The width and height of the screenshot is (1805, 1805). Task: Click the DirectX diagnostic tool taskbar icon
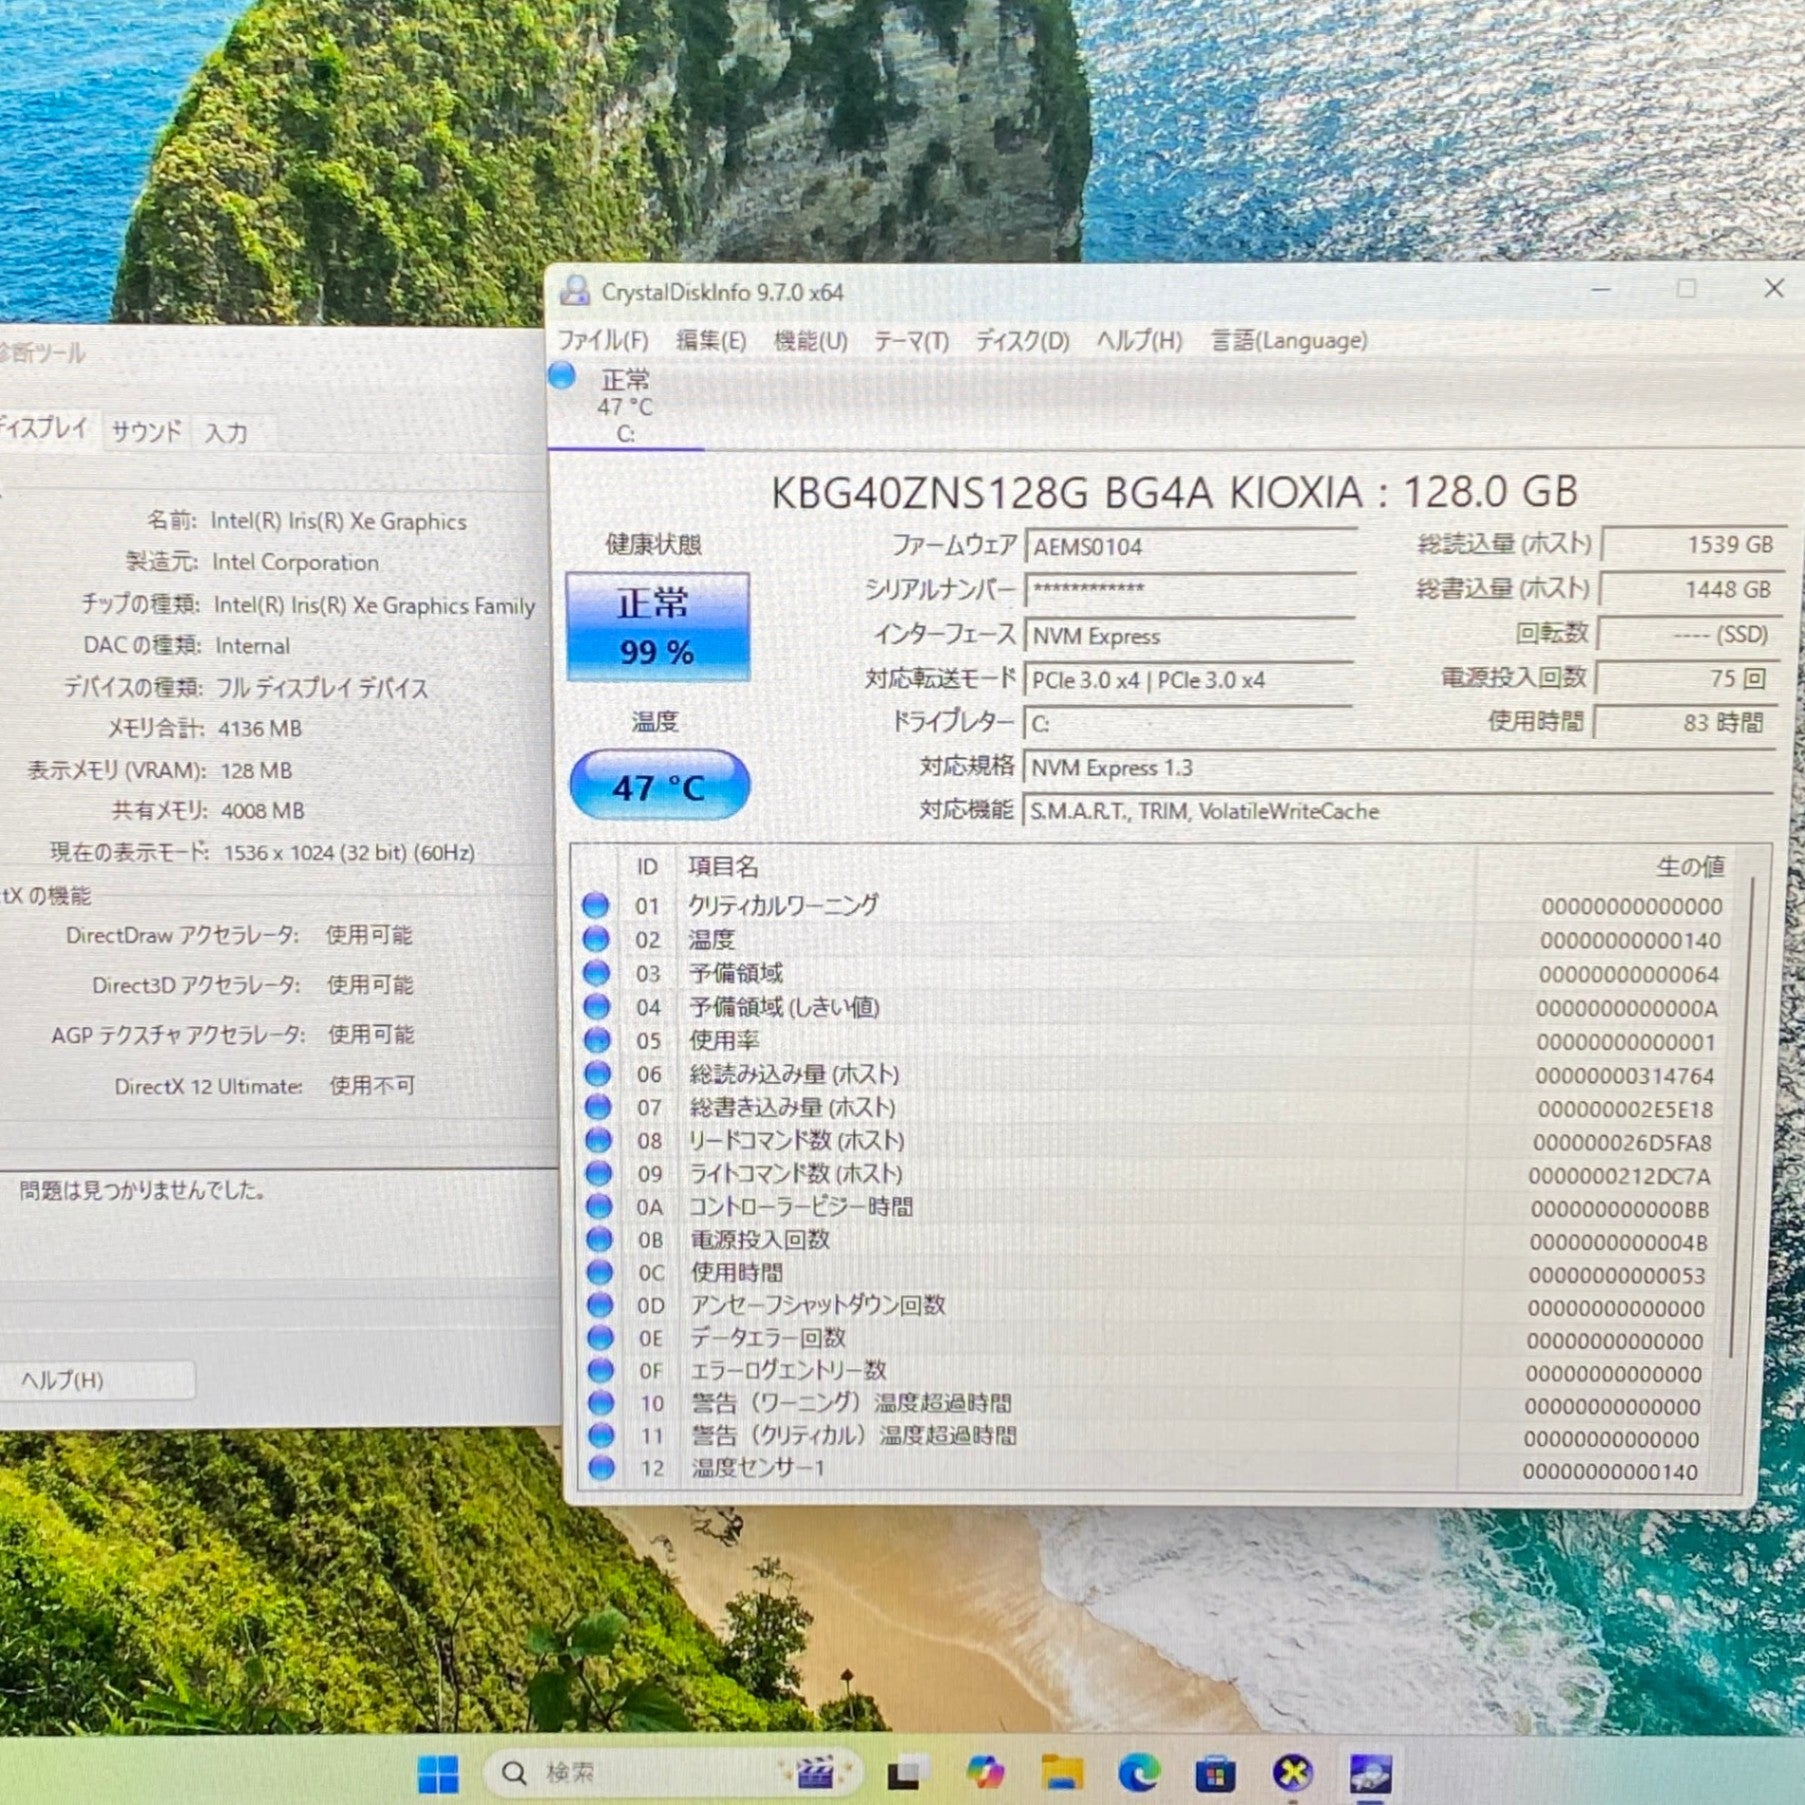pyautogui.click(x=1292, y=1774)
